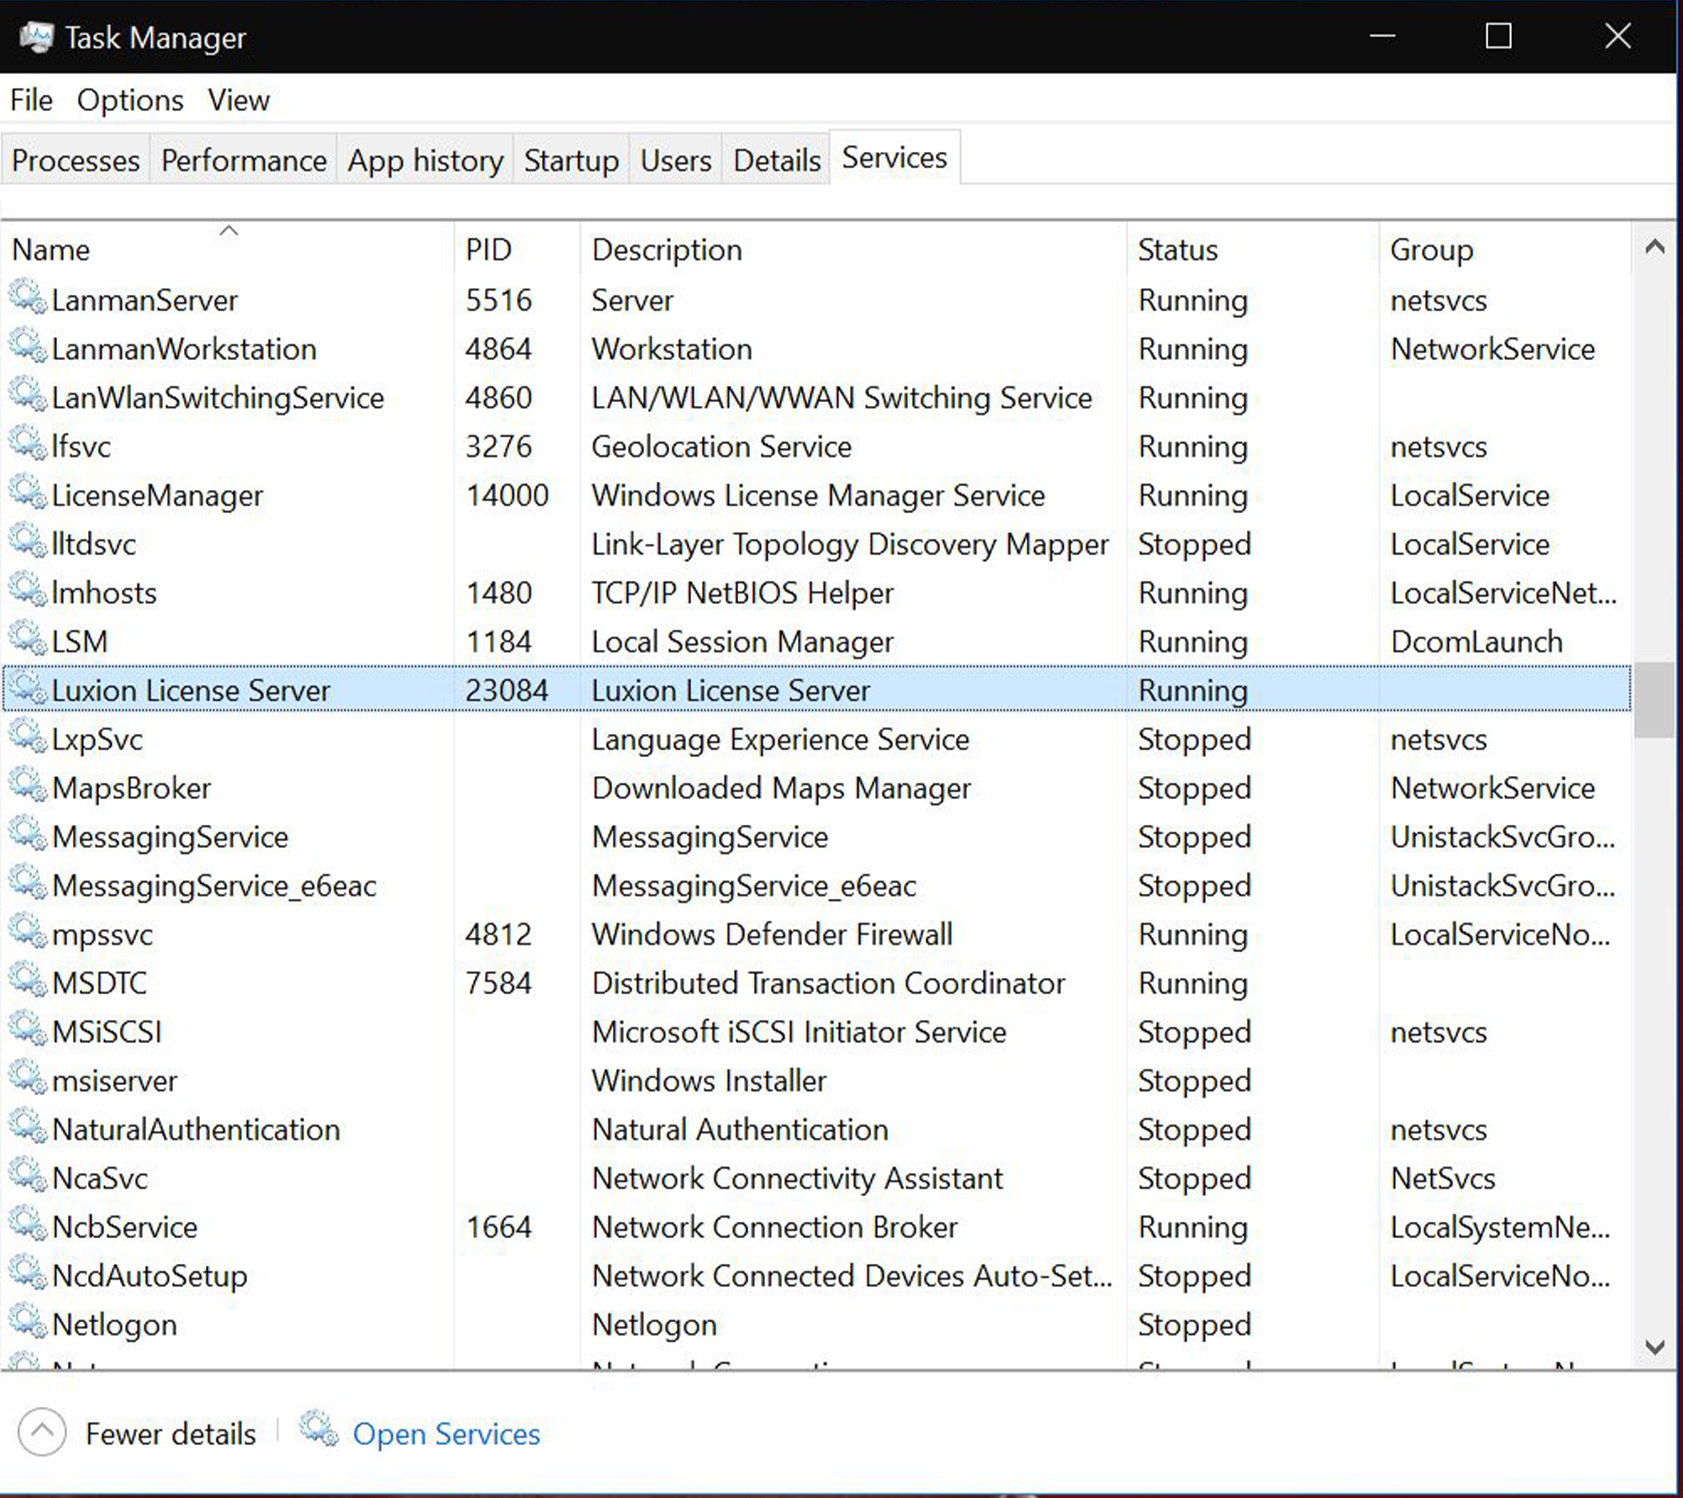Open the View menu

tap(239, 100)
